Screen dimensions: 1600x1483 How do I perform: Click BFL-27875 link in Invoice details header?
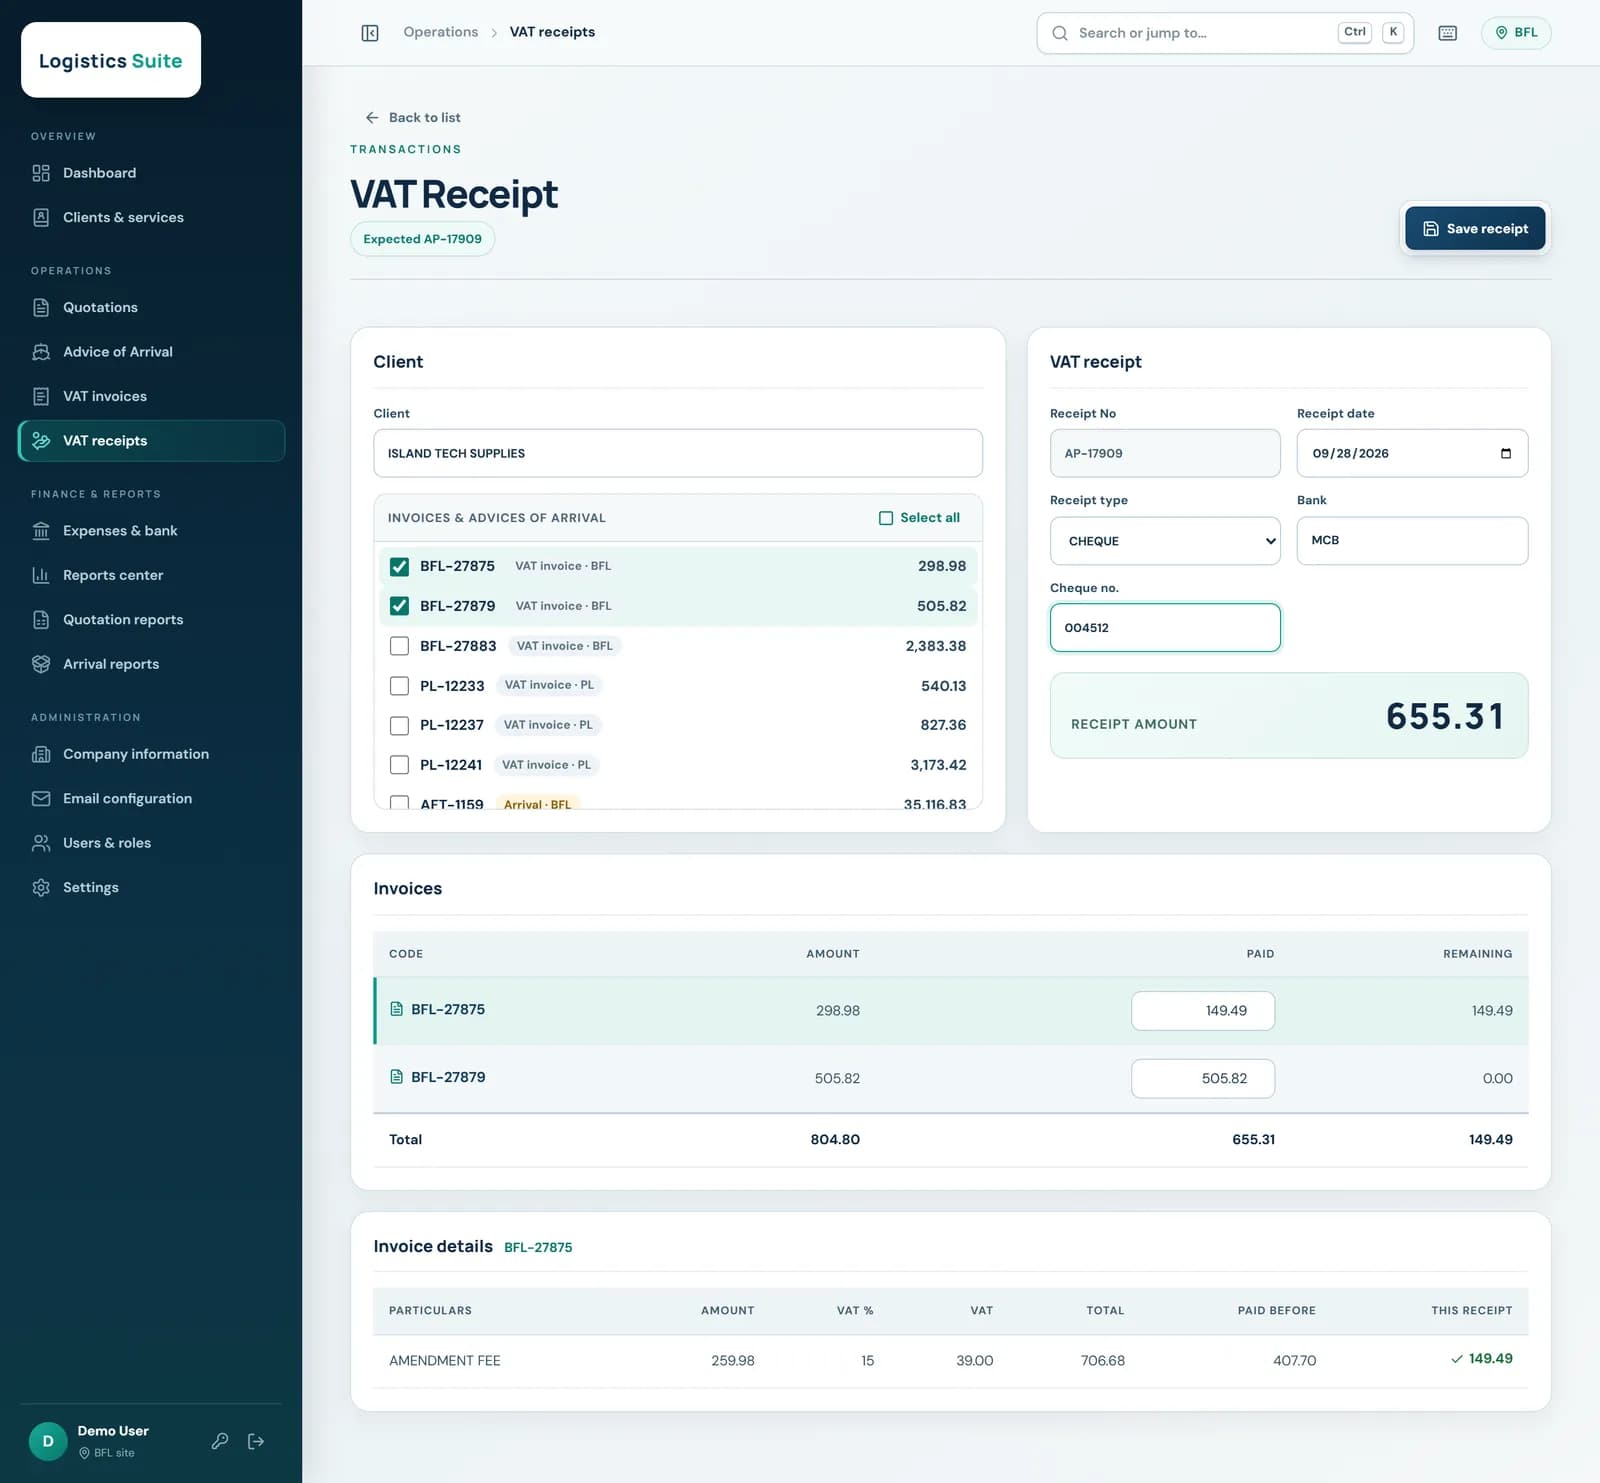click(538, 1247)
